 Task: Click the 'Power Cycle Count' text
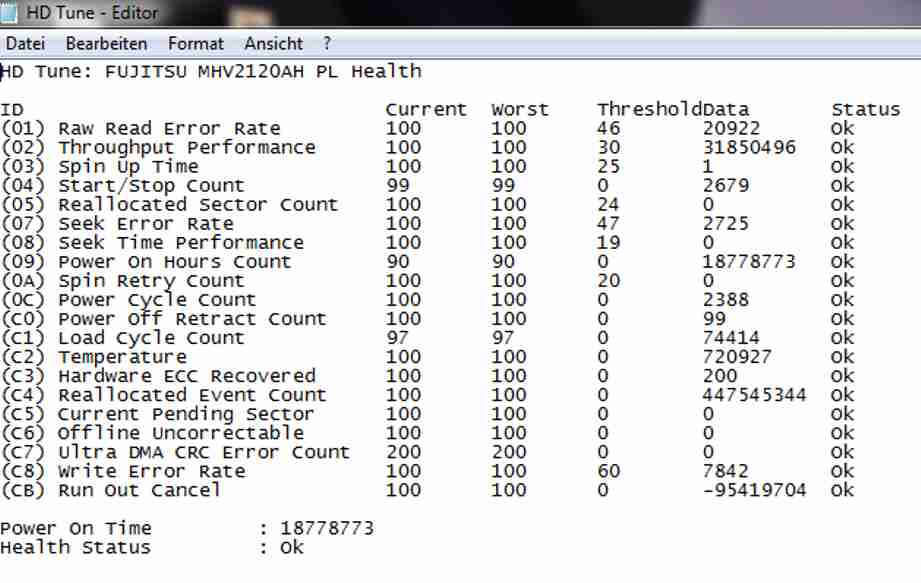pos(157,300)
